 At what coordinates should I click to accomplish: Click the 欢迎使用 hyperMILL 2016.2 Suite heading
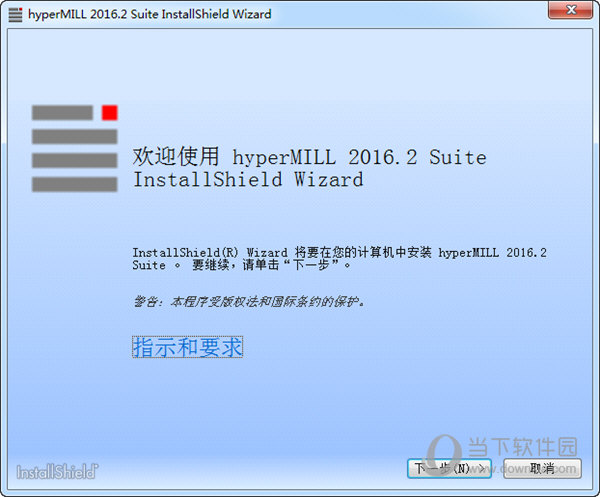310,168
